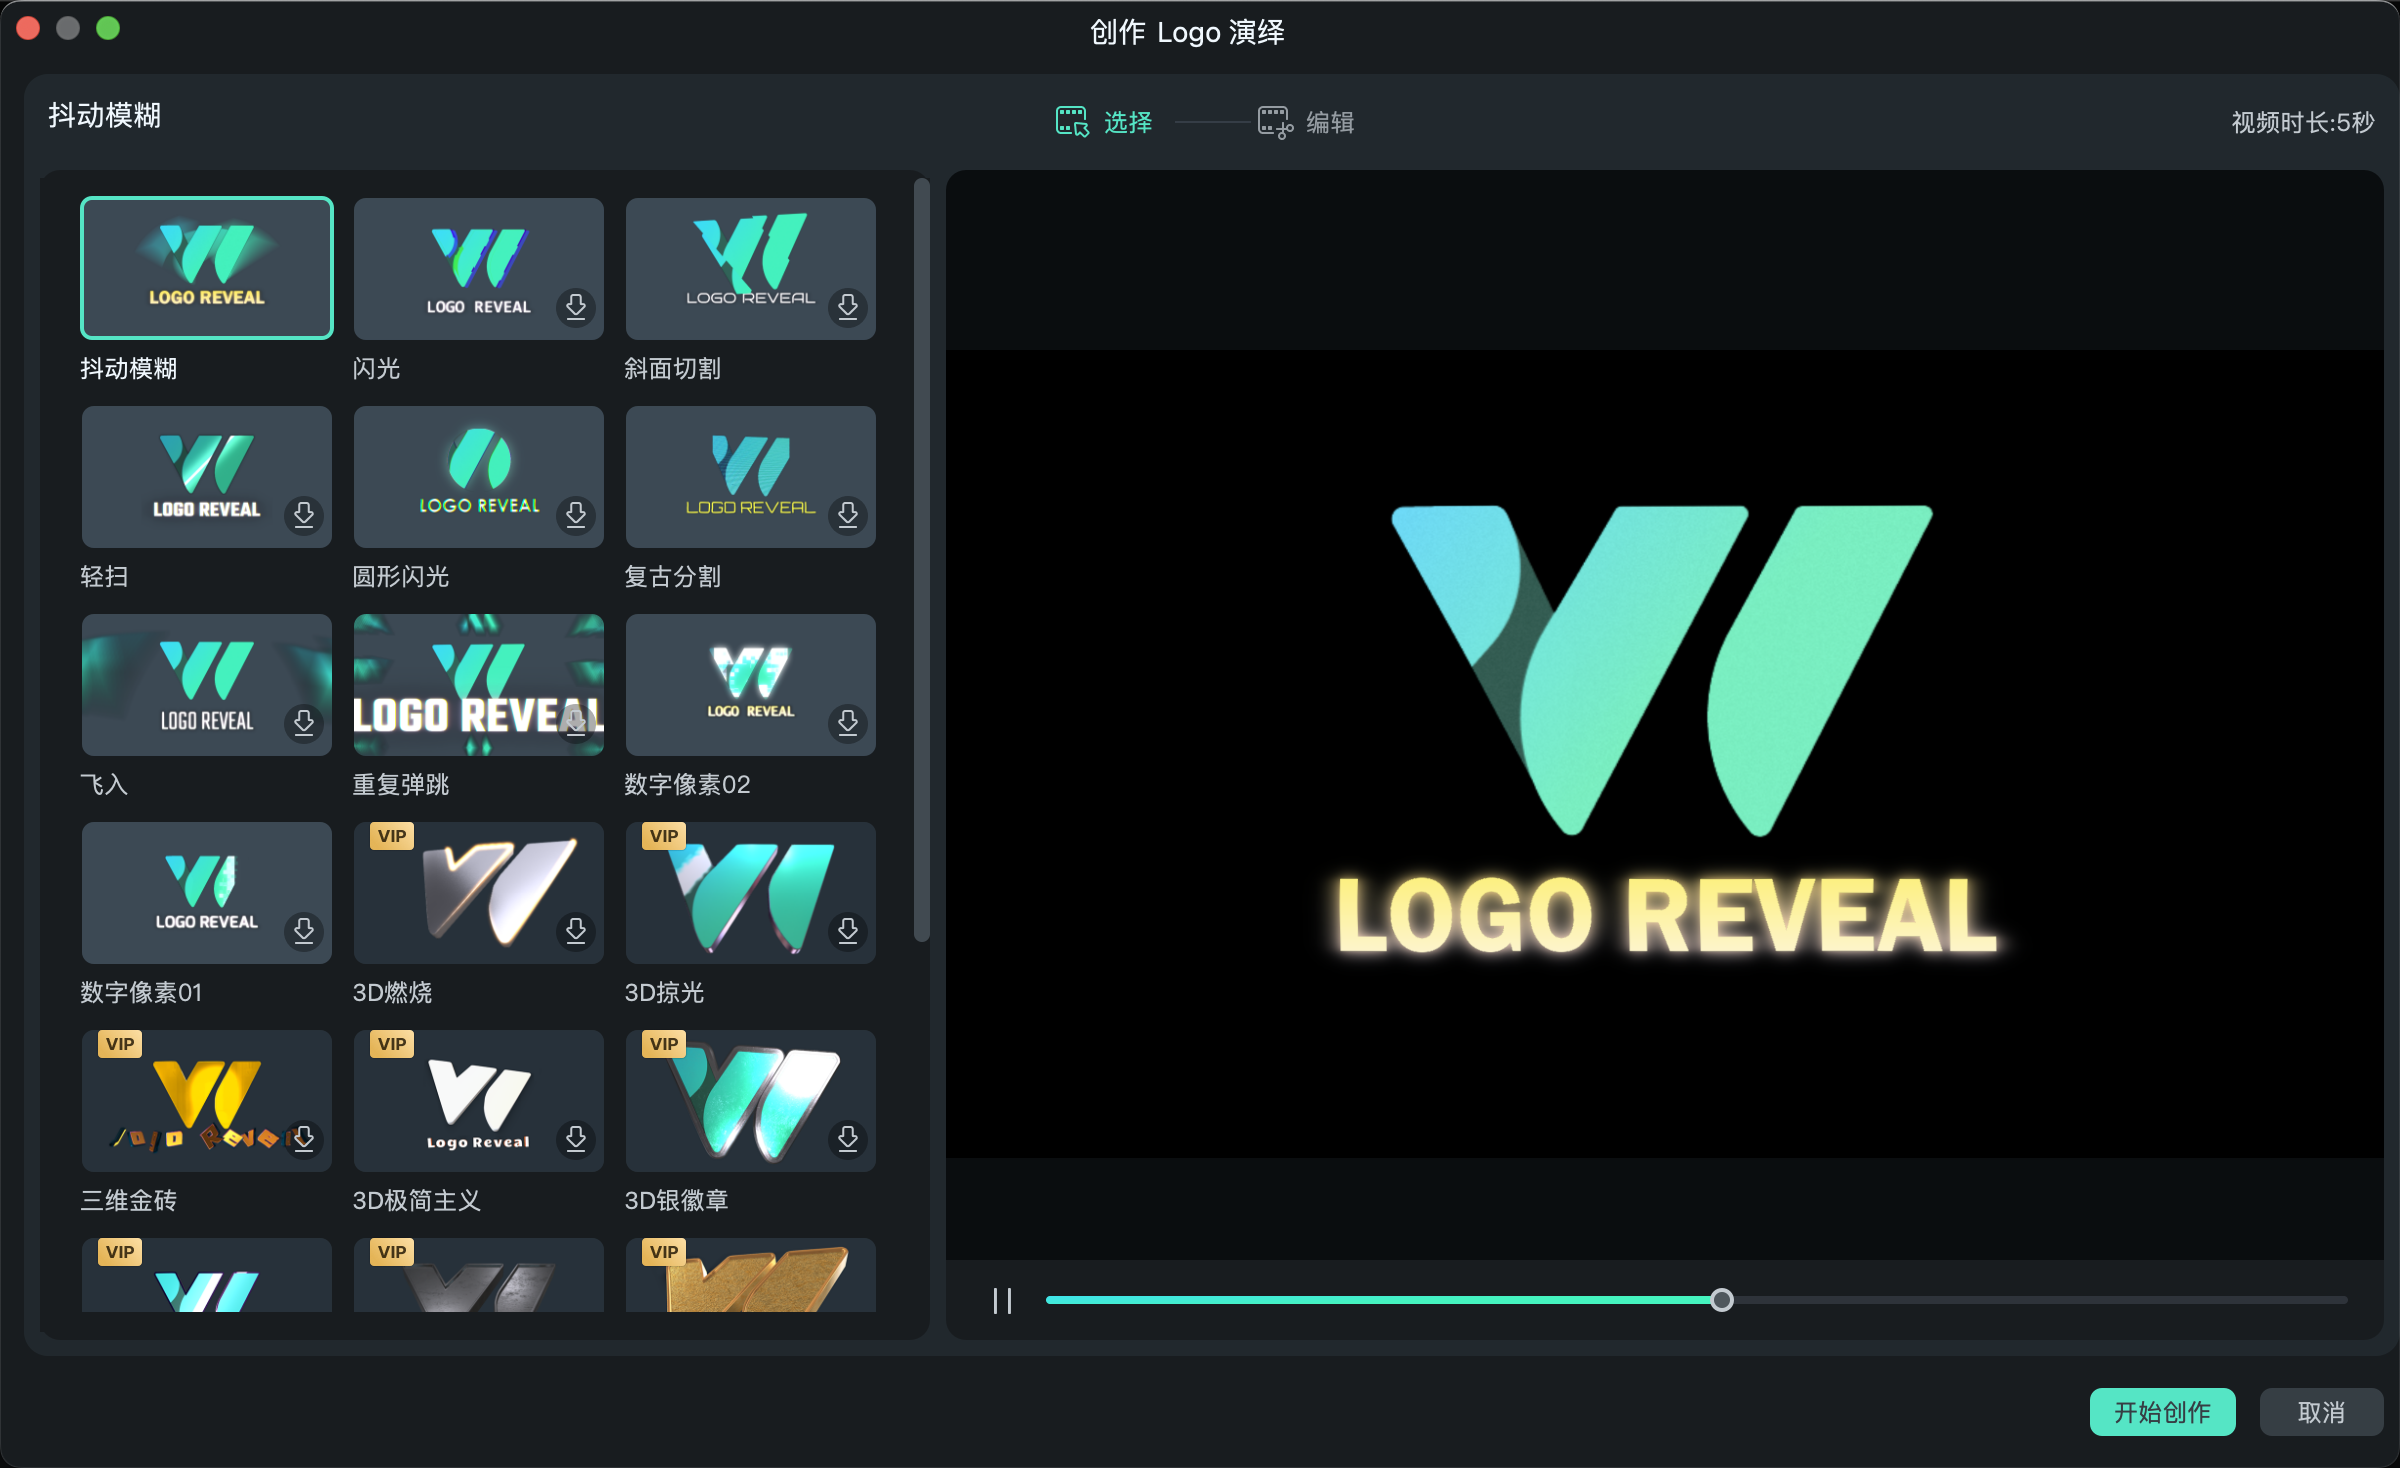The width and height of the screenshot is (2400, 1468).
Task: Download the 斜面切割 template
Action: coord(848,306)
